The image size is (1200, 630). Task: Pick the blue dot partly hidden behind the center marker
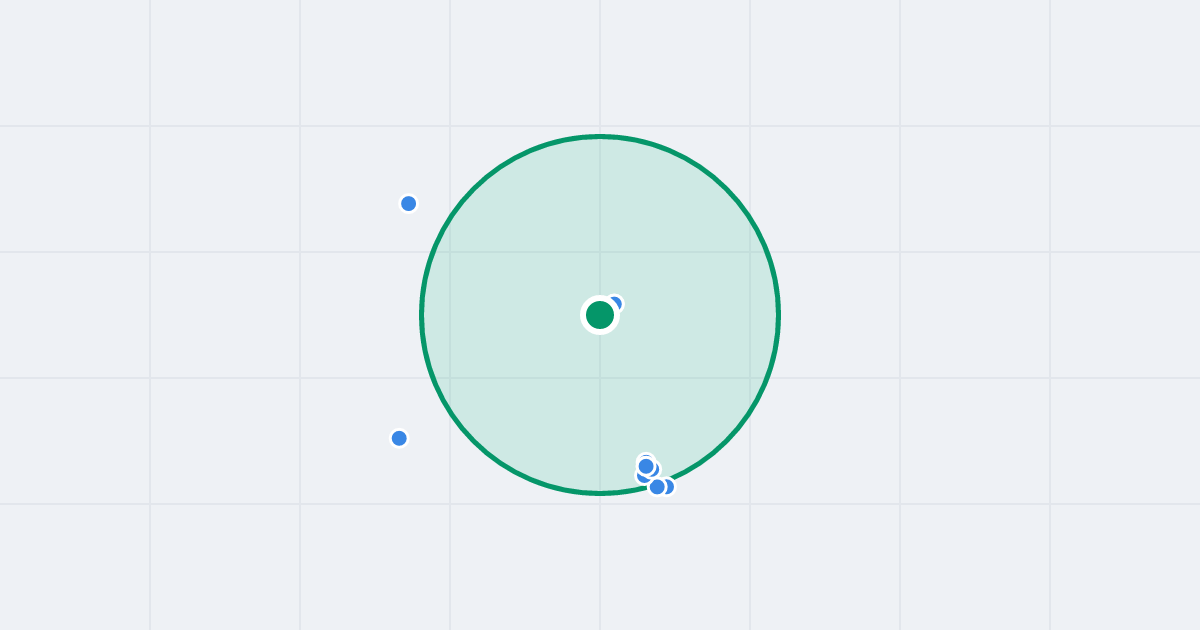[615, 304]
